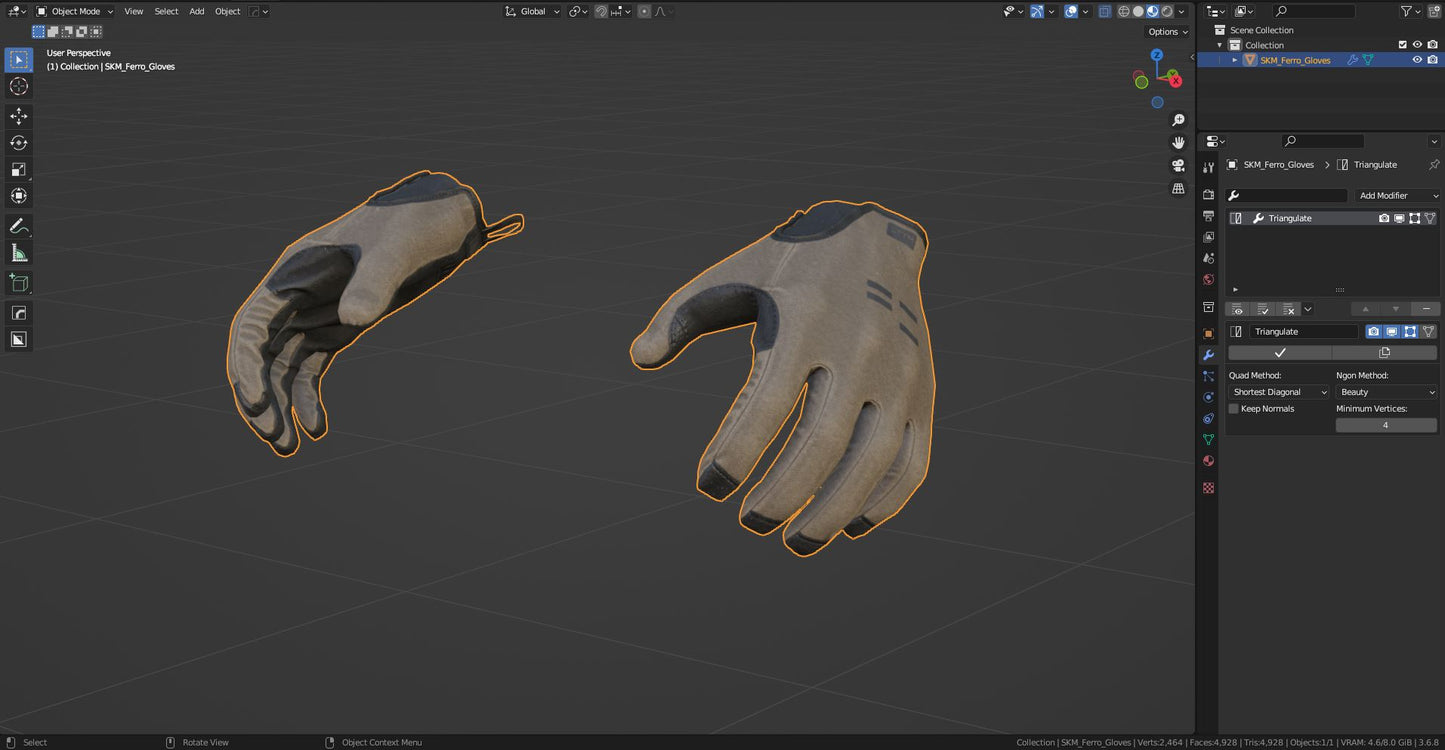The height and width of the screenshot is (750, 1445).
Task: Select the Measure tool
Action: (x=18, y=252)
